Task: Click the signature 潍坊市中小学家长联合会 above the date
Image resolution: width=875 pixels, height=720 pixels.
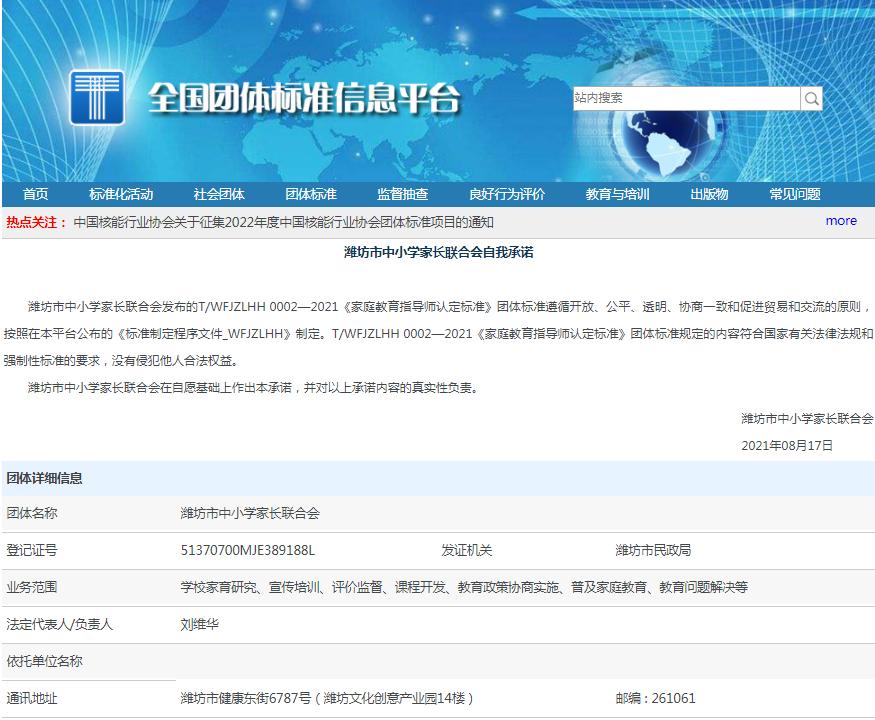Action: point(807,419)
